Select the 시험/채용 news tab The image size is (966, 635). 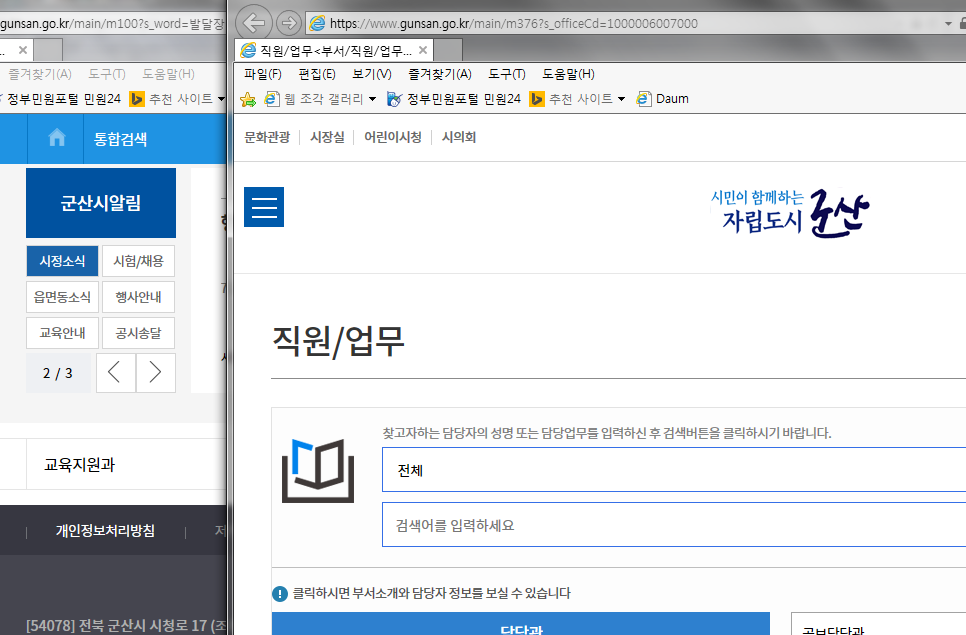point(138,261)
